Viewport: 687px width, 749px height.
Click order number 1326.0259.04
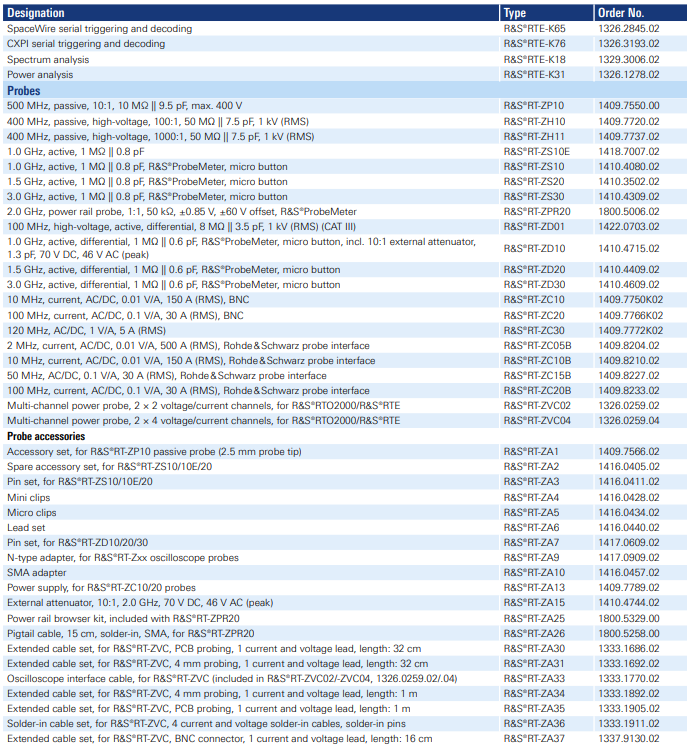[x=629, y=421]
